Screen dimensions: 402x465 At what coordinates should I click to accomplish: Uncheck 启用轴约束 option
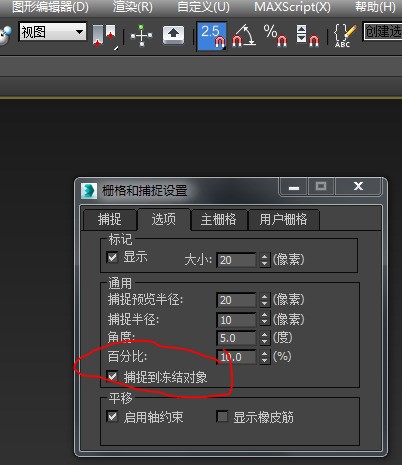click(112, 416)
